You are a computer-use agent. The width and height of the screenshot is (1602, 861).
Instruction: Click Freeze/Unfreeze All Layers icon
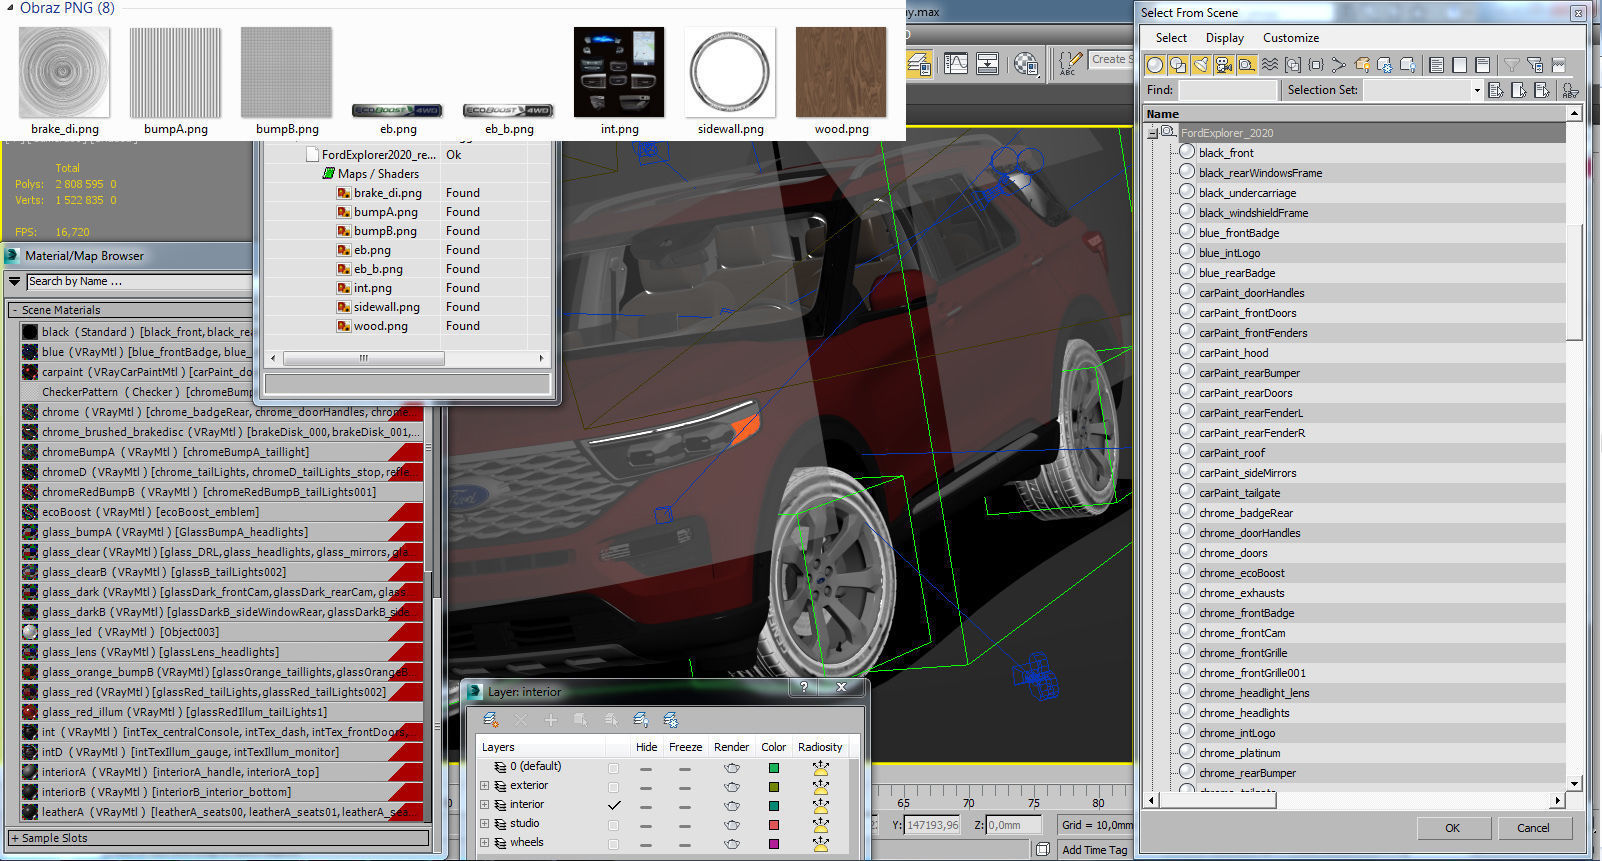point(671,720)
